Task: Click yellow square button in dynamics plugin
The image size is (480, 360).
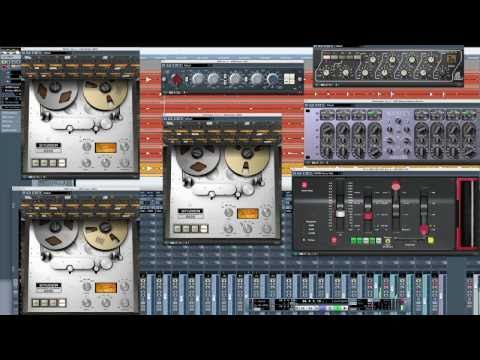Action: [430, 240]
